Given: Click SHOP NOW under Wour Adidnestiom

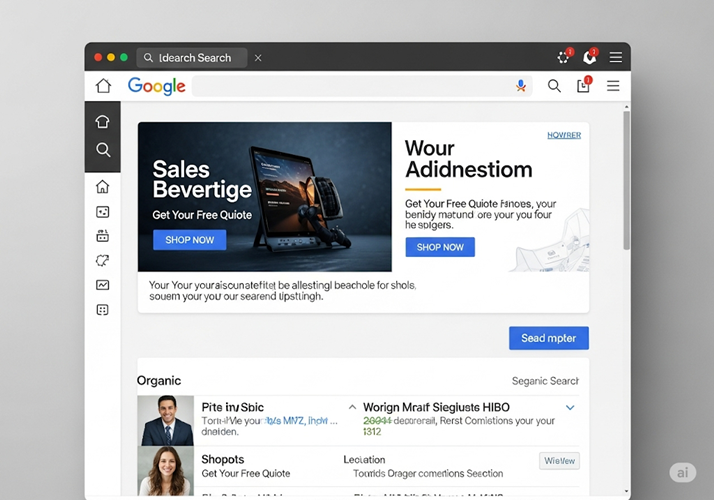Looking at the screenshot, I should pos(440,247).
